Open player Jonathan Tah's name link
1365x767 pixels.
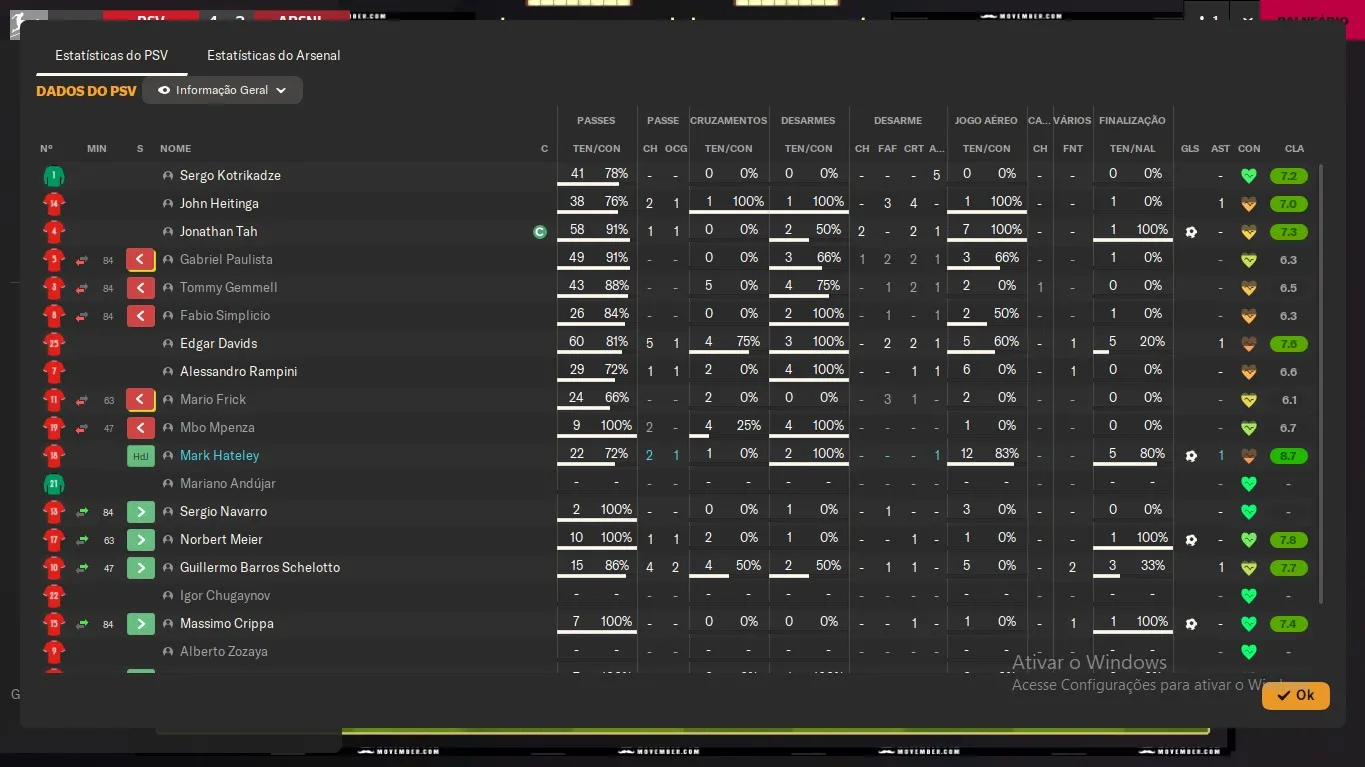[x=218, y=232]
